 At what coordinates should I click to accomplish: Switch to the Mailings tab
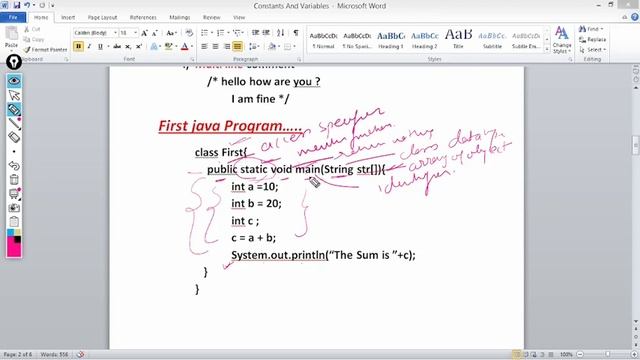(180, 18)
